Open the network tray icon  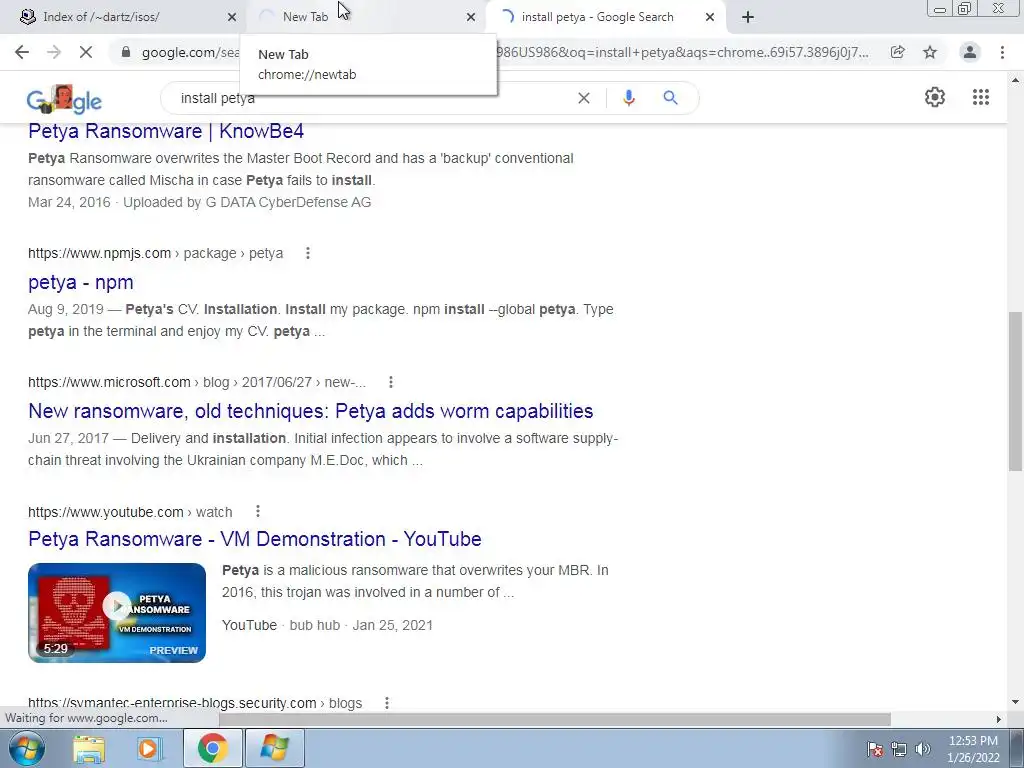(899, 749)
